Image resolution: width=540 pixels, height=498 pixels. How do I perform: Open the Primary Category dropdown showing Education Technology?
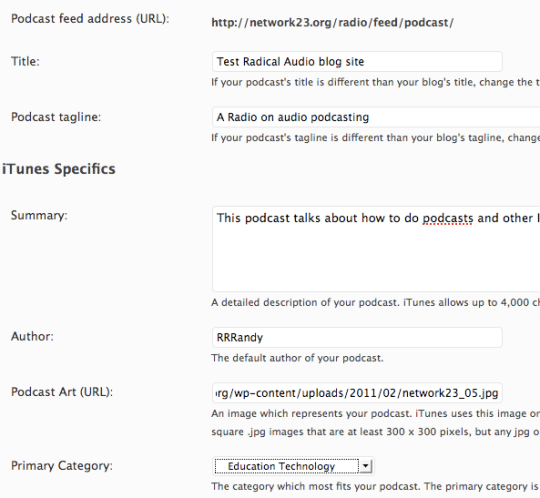point(293,466)
